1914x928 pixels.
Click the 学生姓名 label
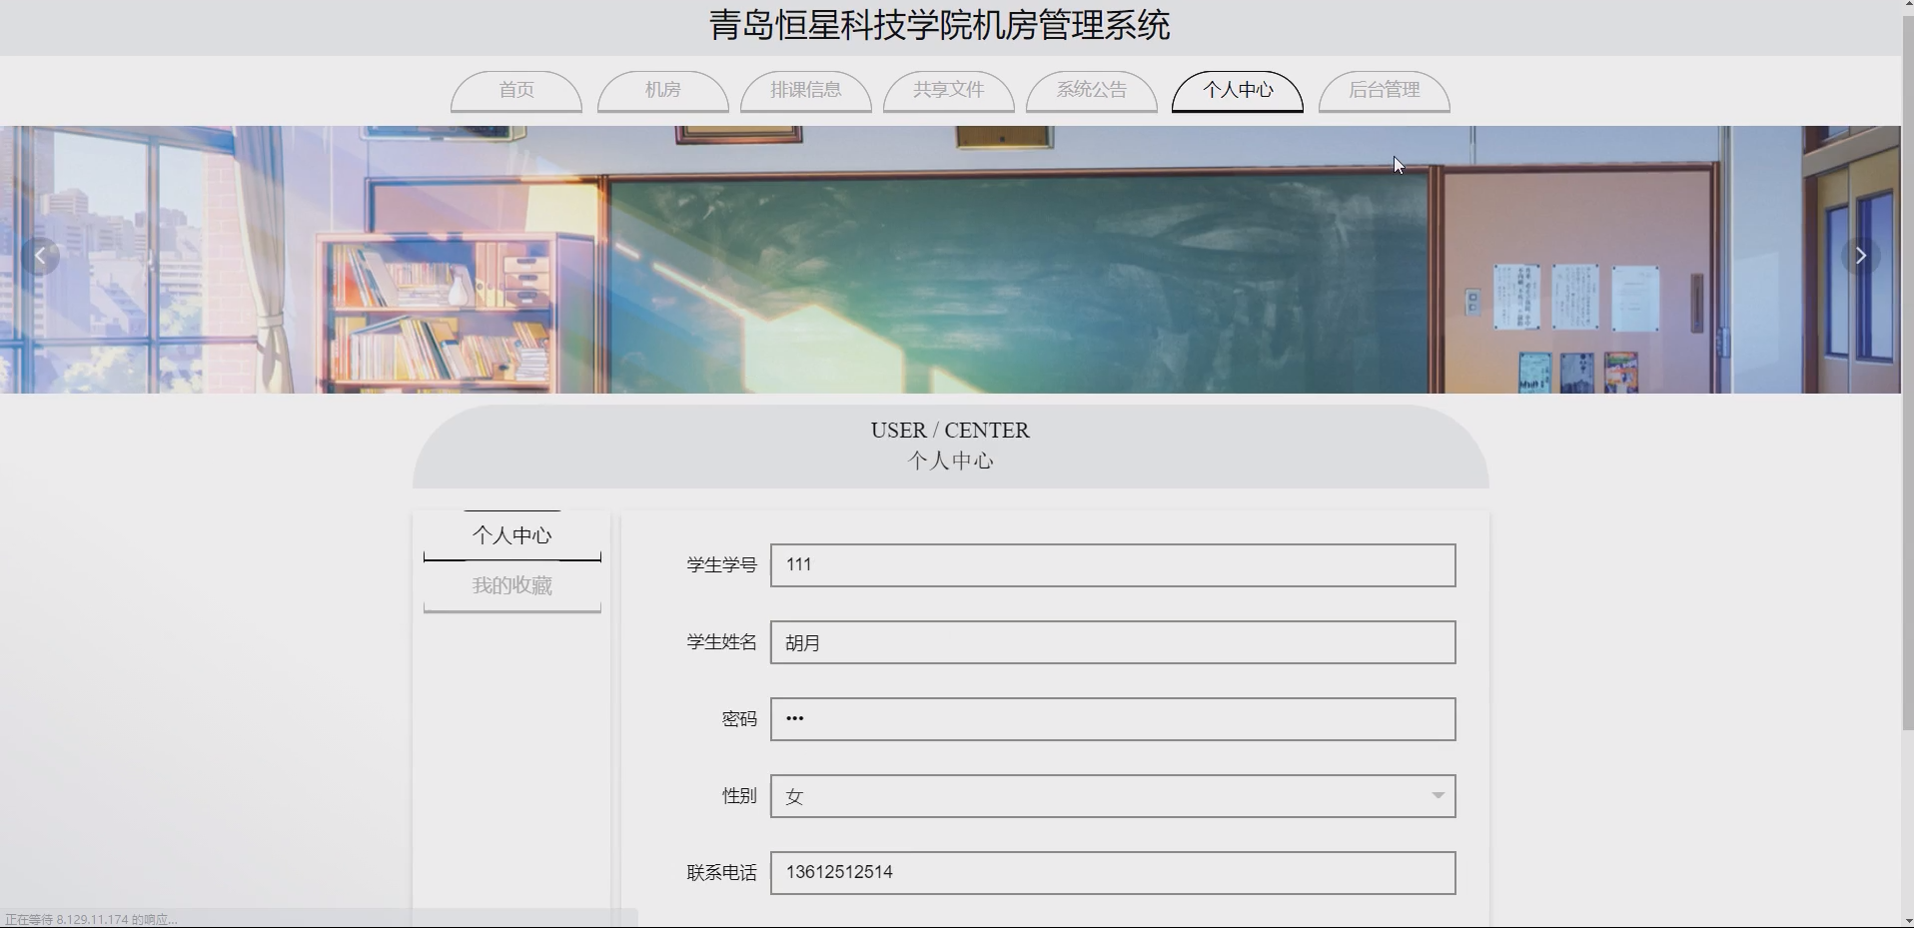(x=721, y=642)
